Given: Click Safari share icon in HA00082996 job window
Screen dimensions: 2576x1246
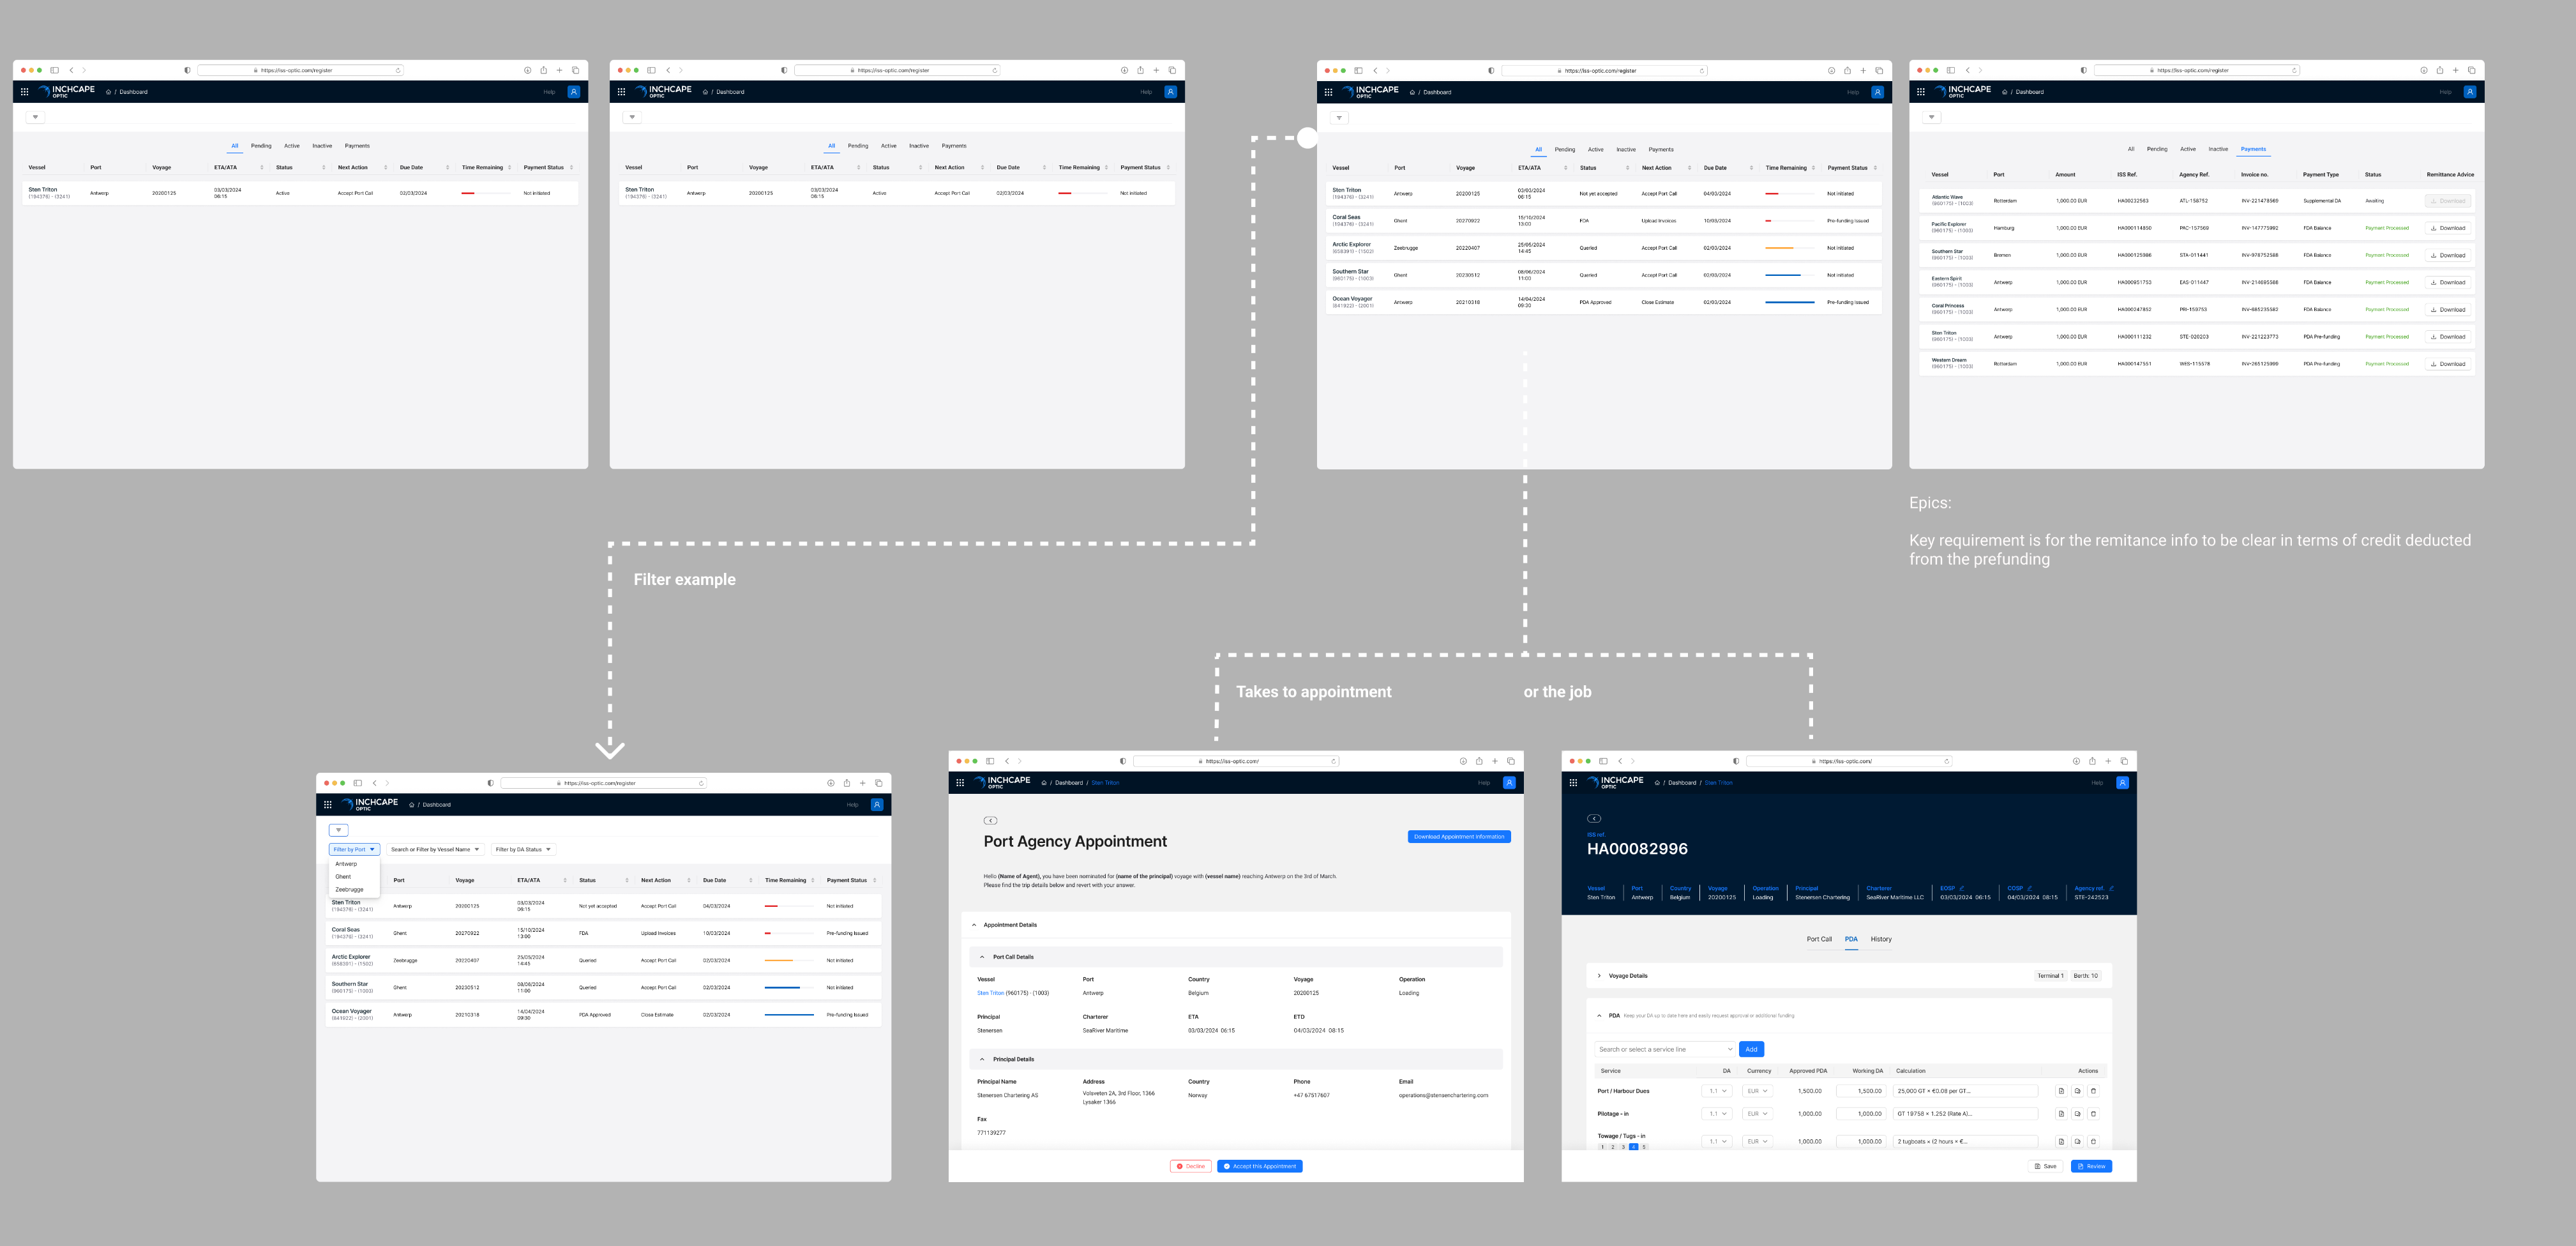Looking at the screenshot, I should [x=2092, y=761].
